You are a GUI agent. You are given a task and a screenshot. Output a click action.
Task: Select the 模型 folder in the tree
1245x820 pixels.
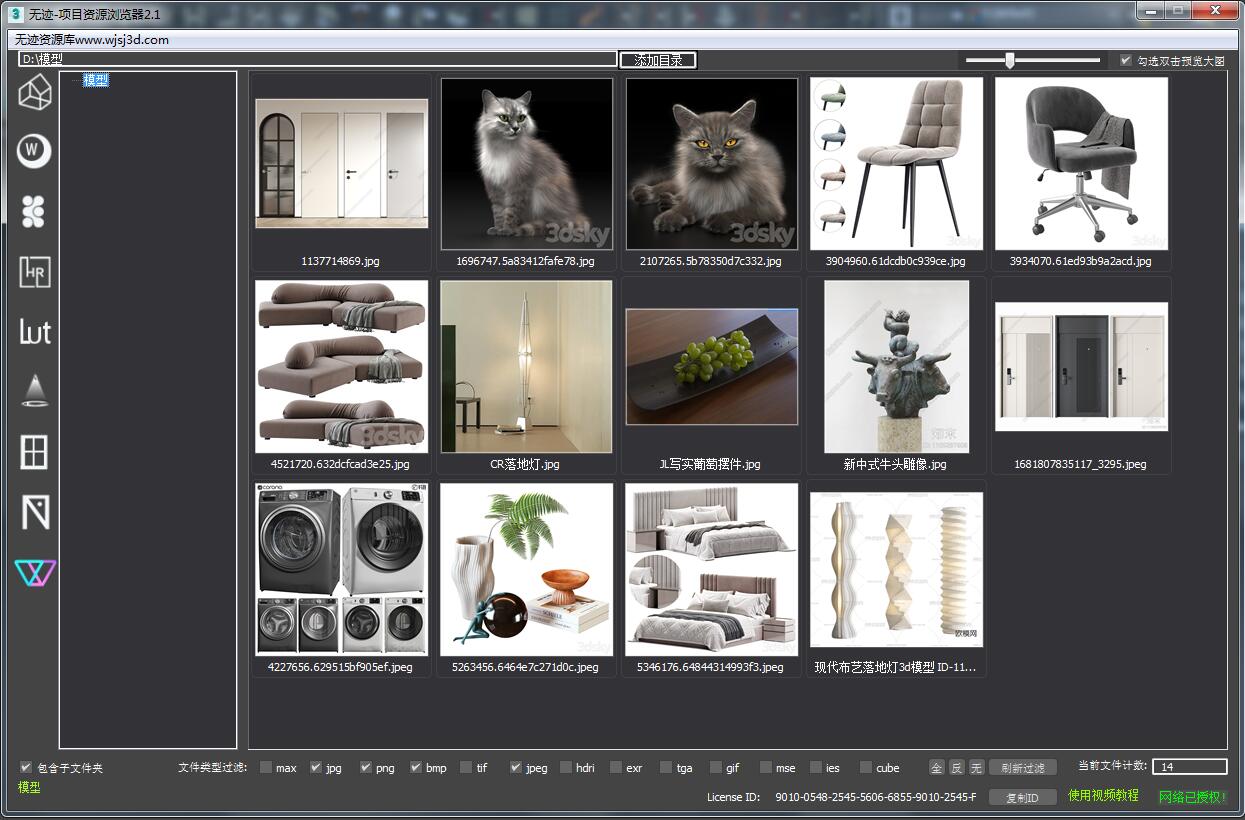coord(96,80)
